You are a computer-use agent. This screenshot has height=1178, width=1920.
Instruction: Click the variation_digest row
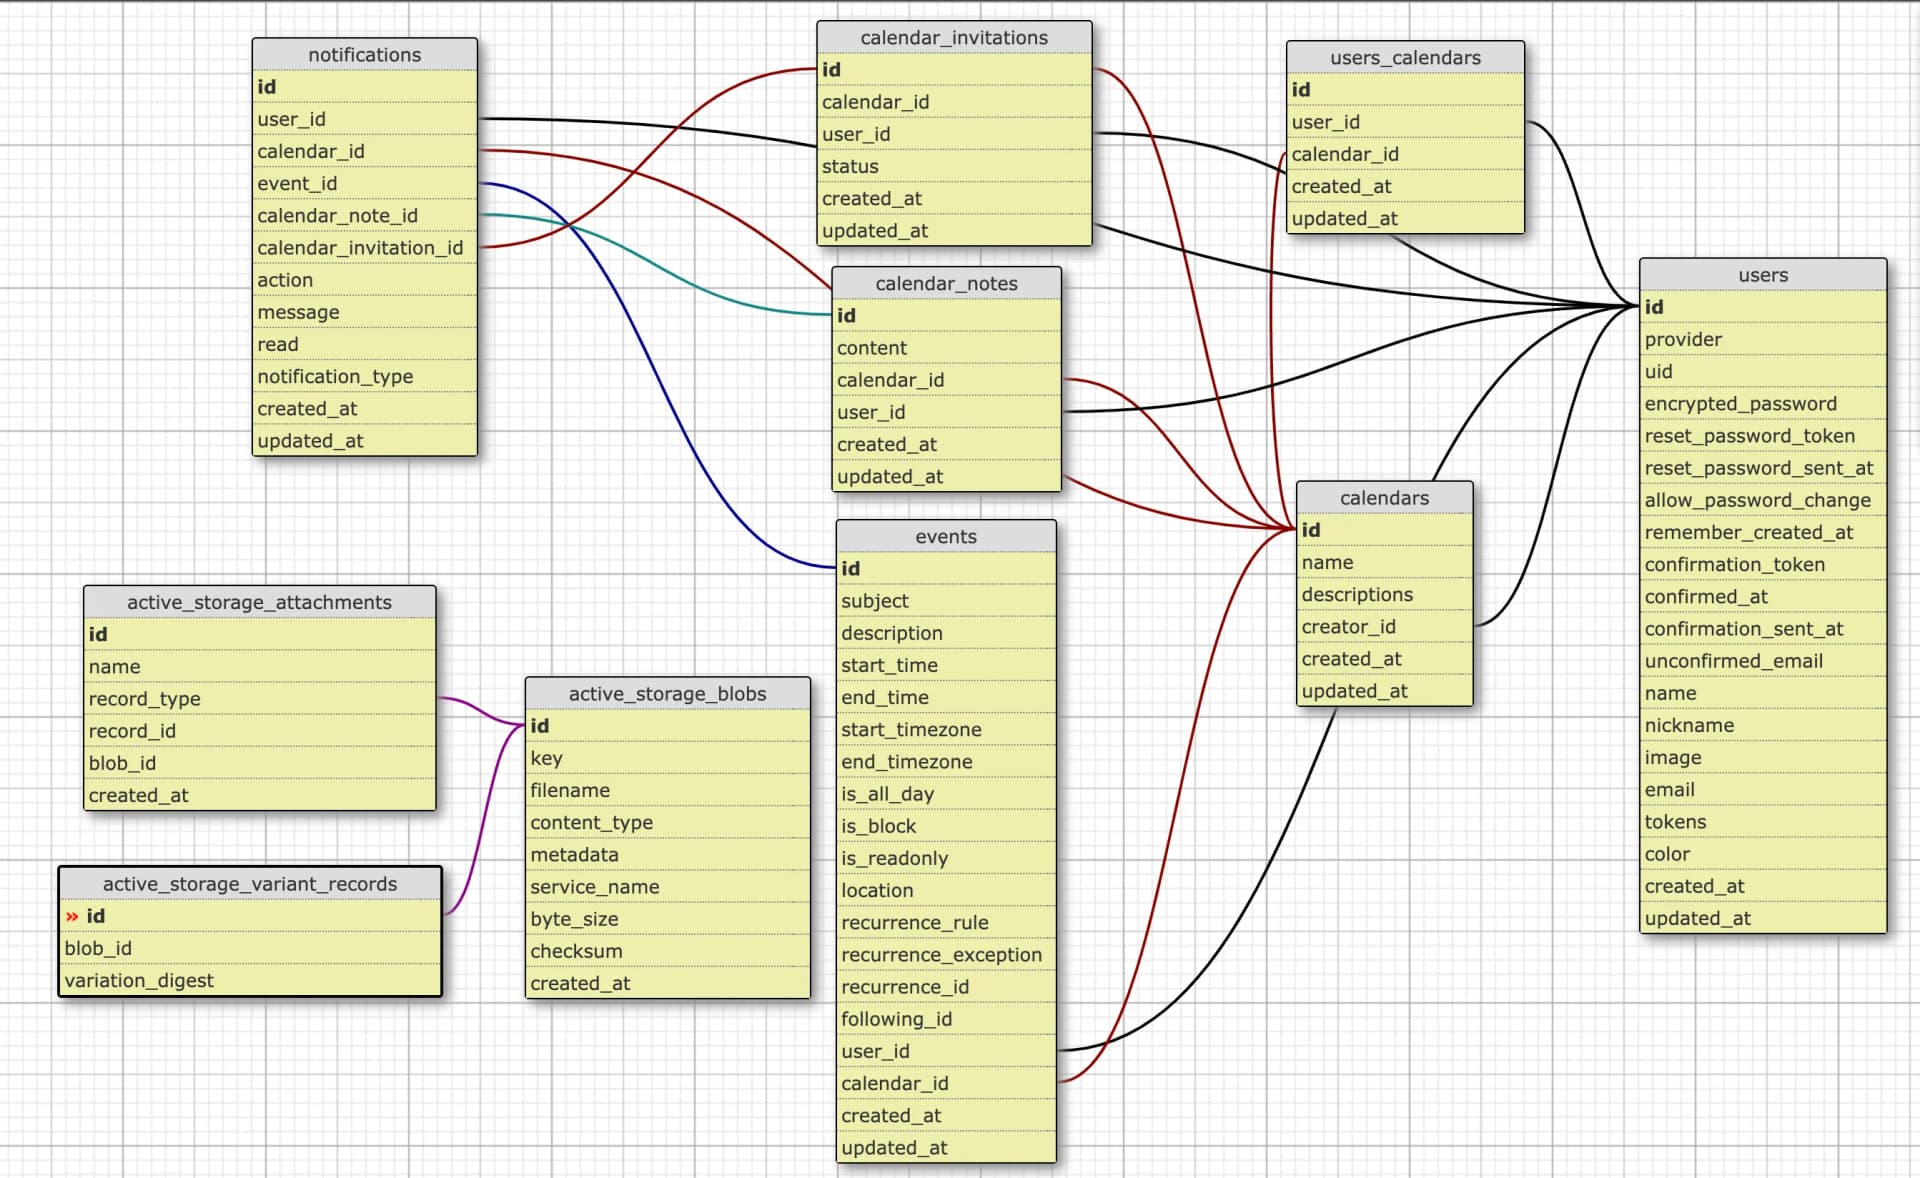139,981
